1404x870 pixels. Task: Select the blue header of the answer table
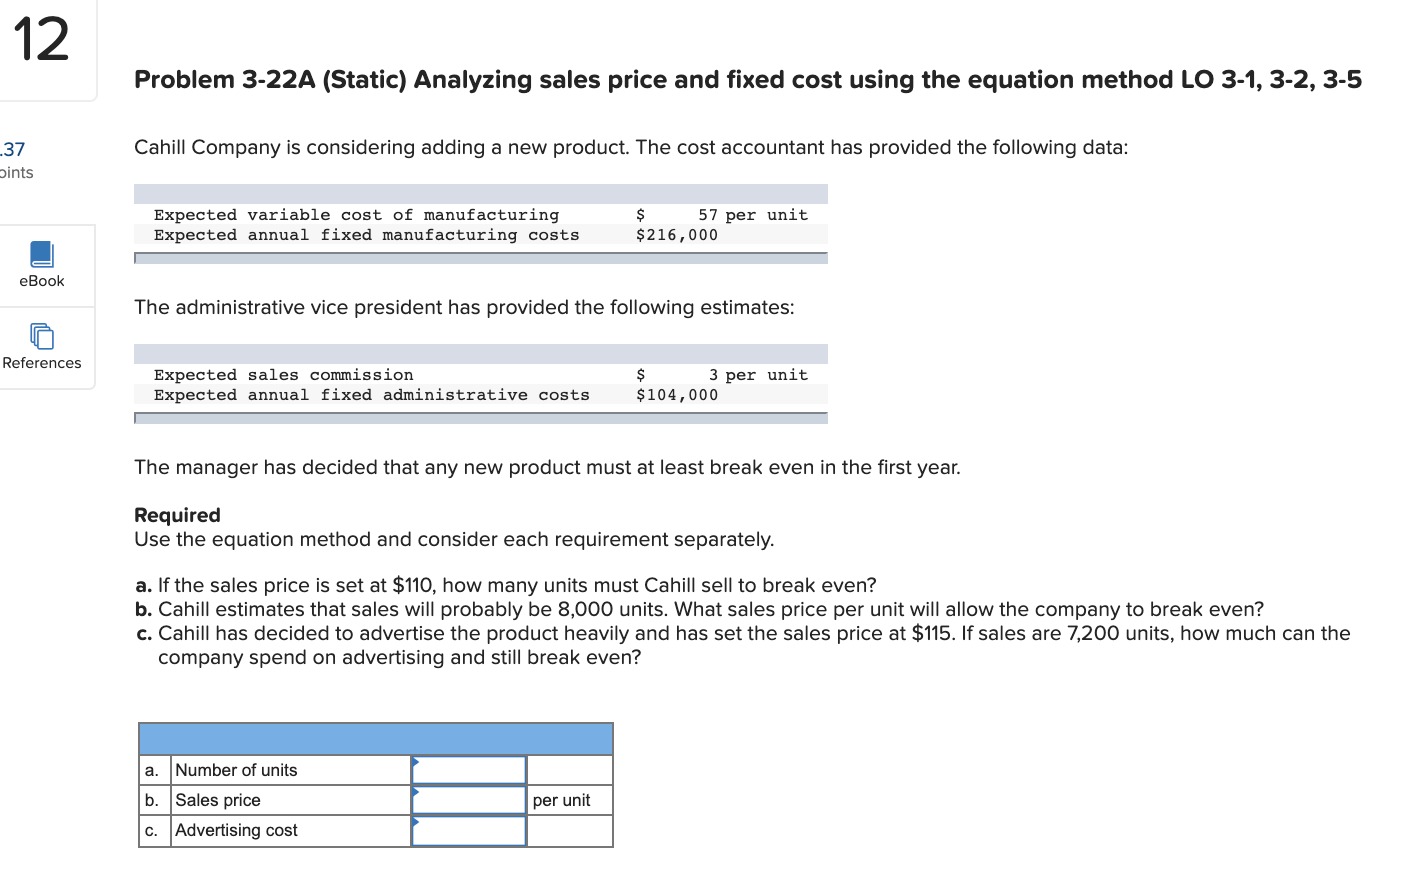tap(376, 738)
